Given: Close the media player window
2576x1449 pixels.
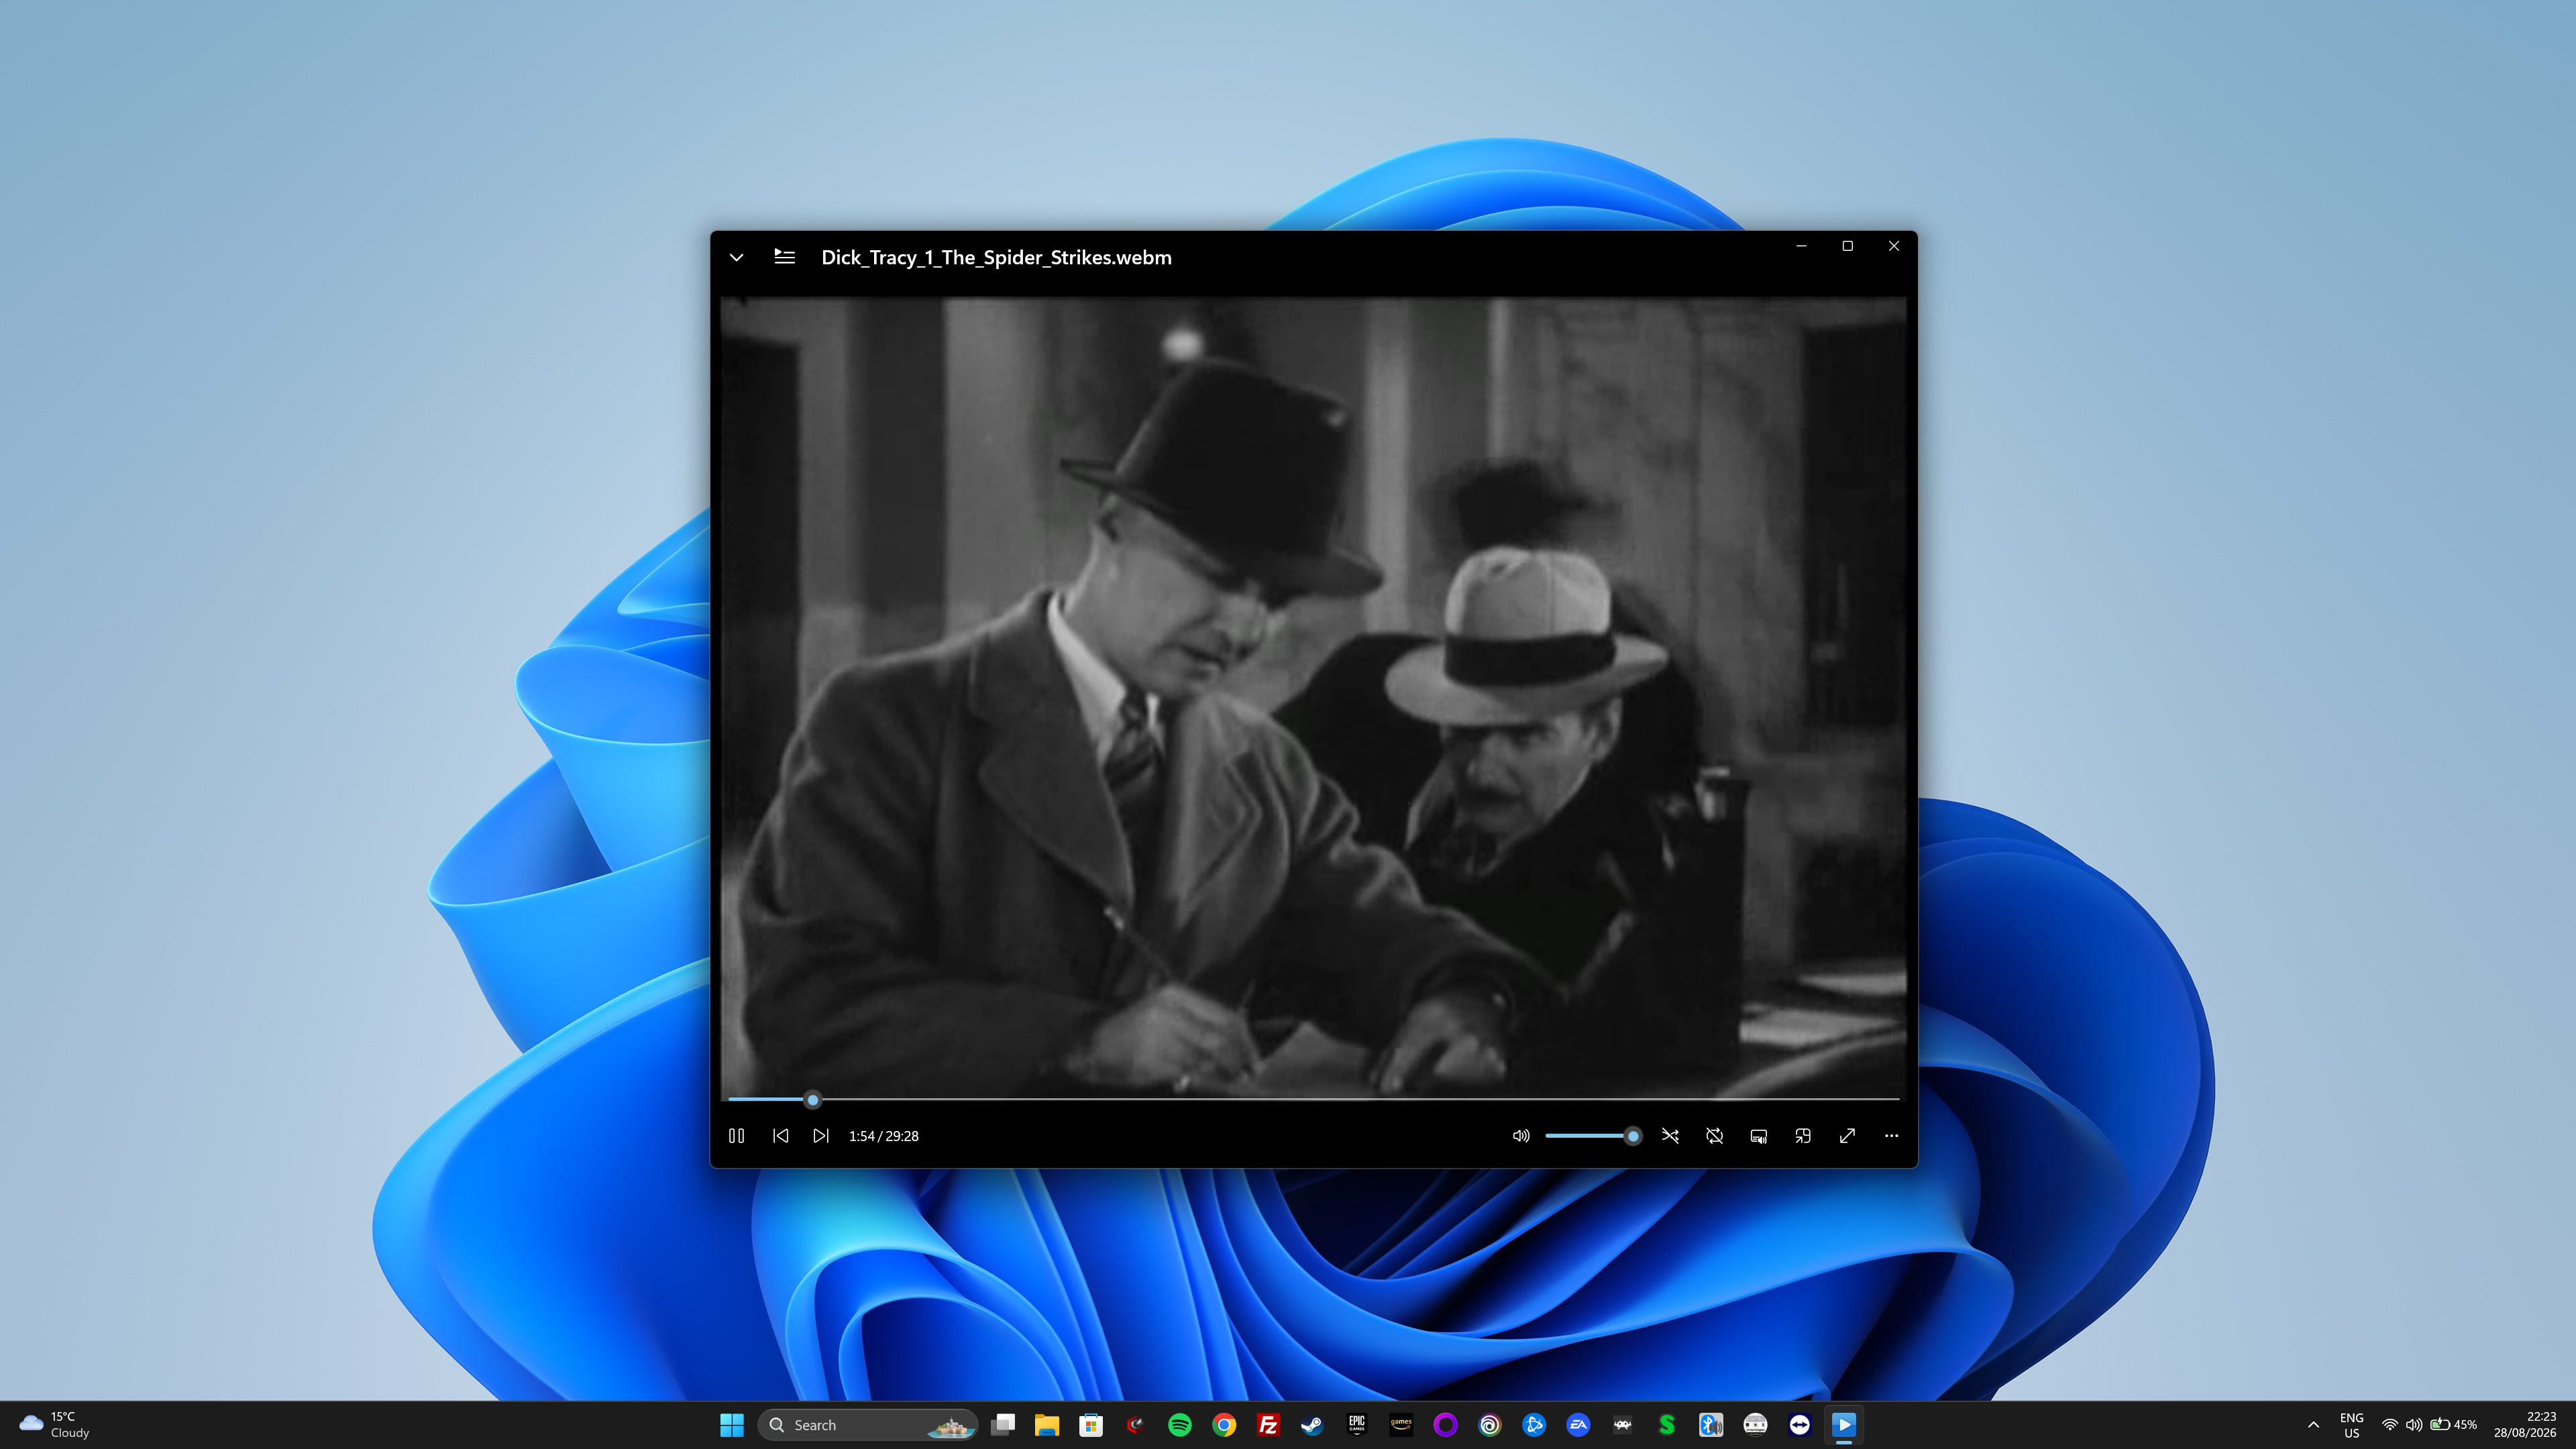Looking at the screenshot, I should pyautogui.click(x=1893, y=246).
